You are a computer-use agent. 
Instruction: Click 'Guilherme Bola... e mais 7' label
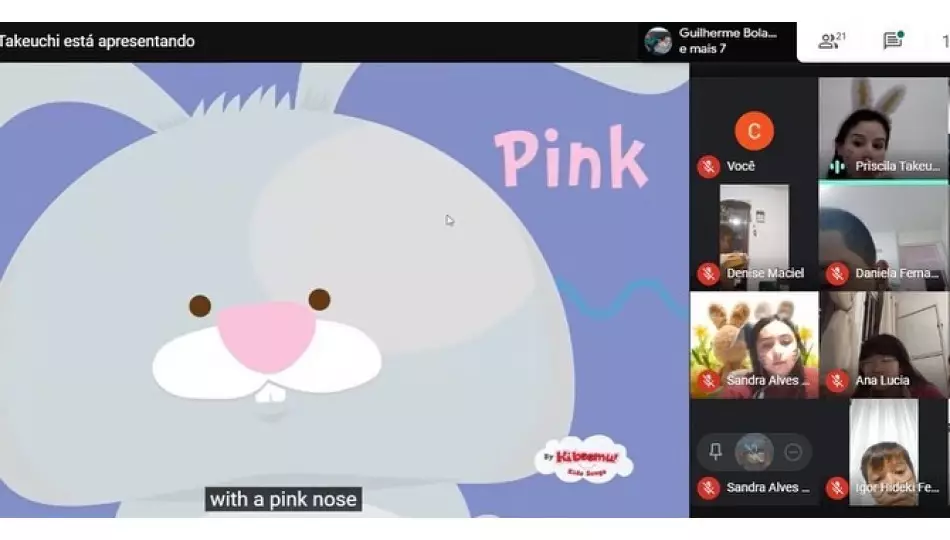coord(728,41)
